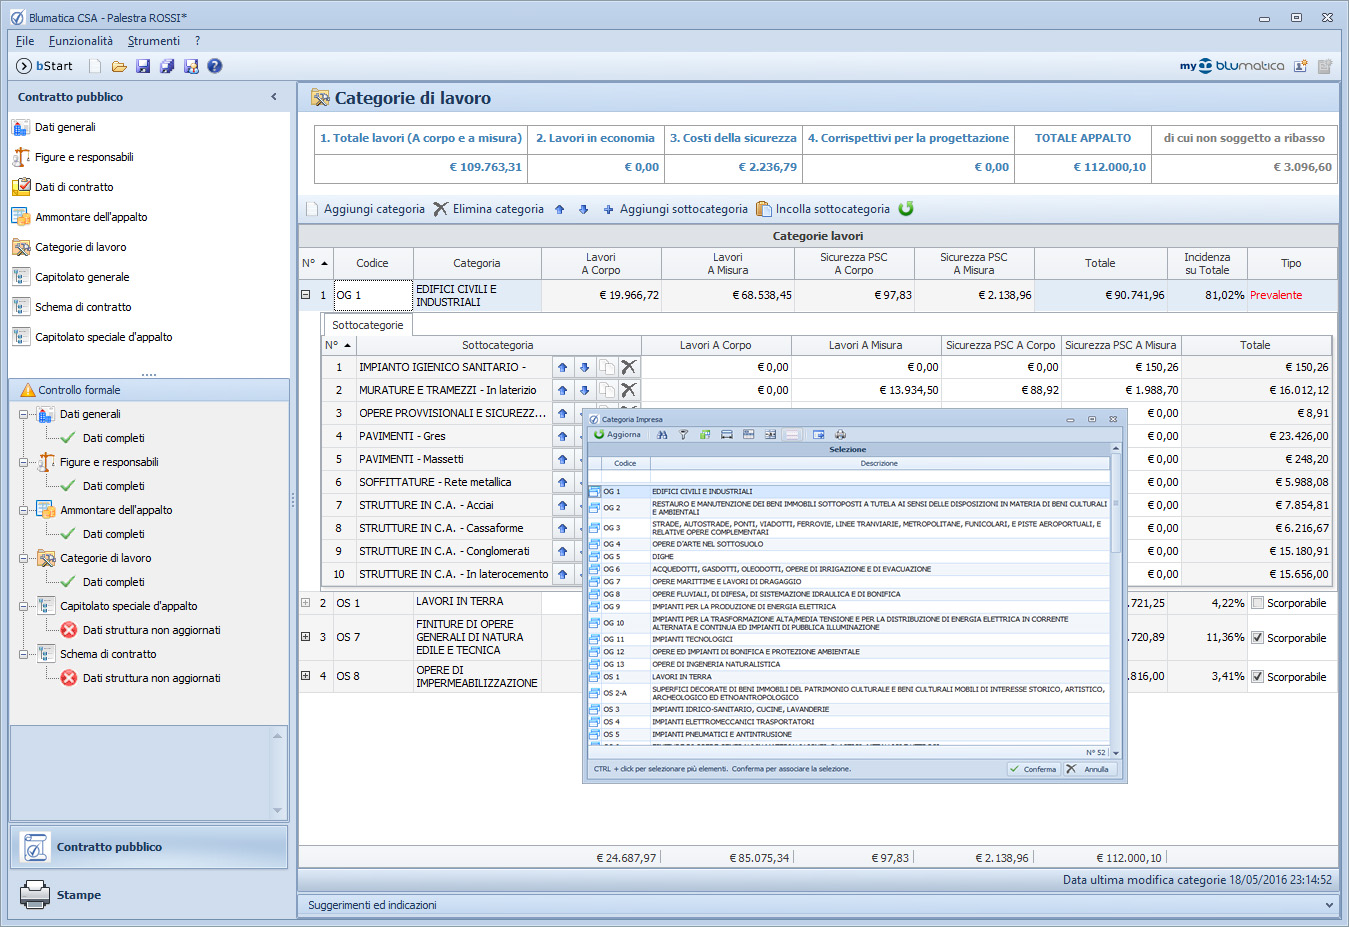This screenshot has width=1349, height=927.
Task: Uncheck Scorporabile for the OS 8 row
Action: (x=1257, y=677)
